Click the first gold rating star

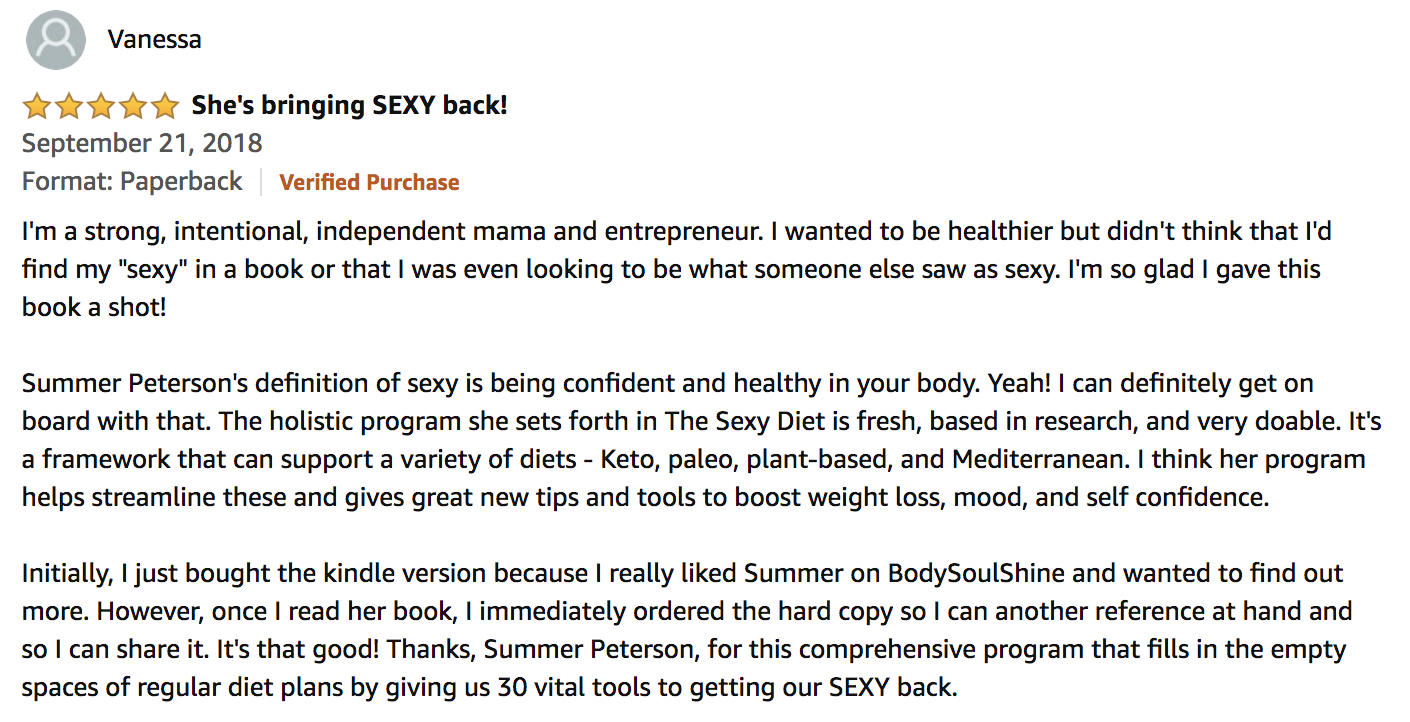point(37,106)
